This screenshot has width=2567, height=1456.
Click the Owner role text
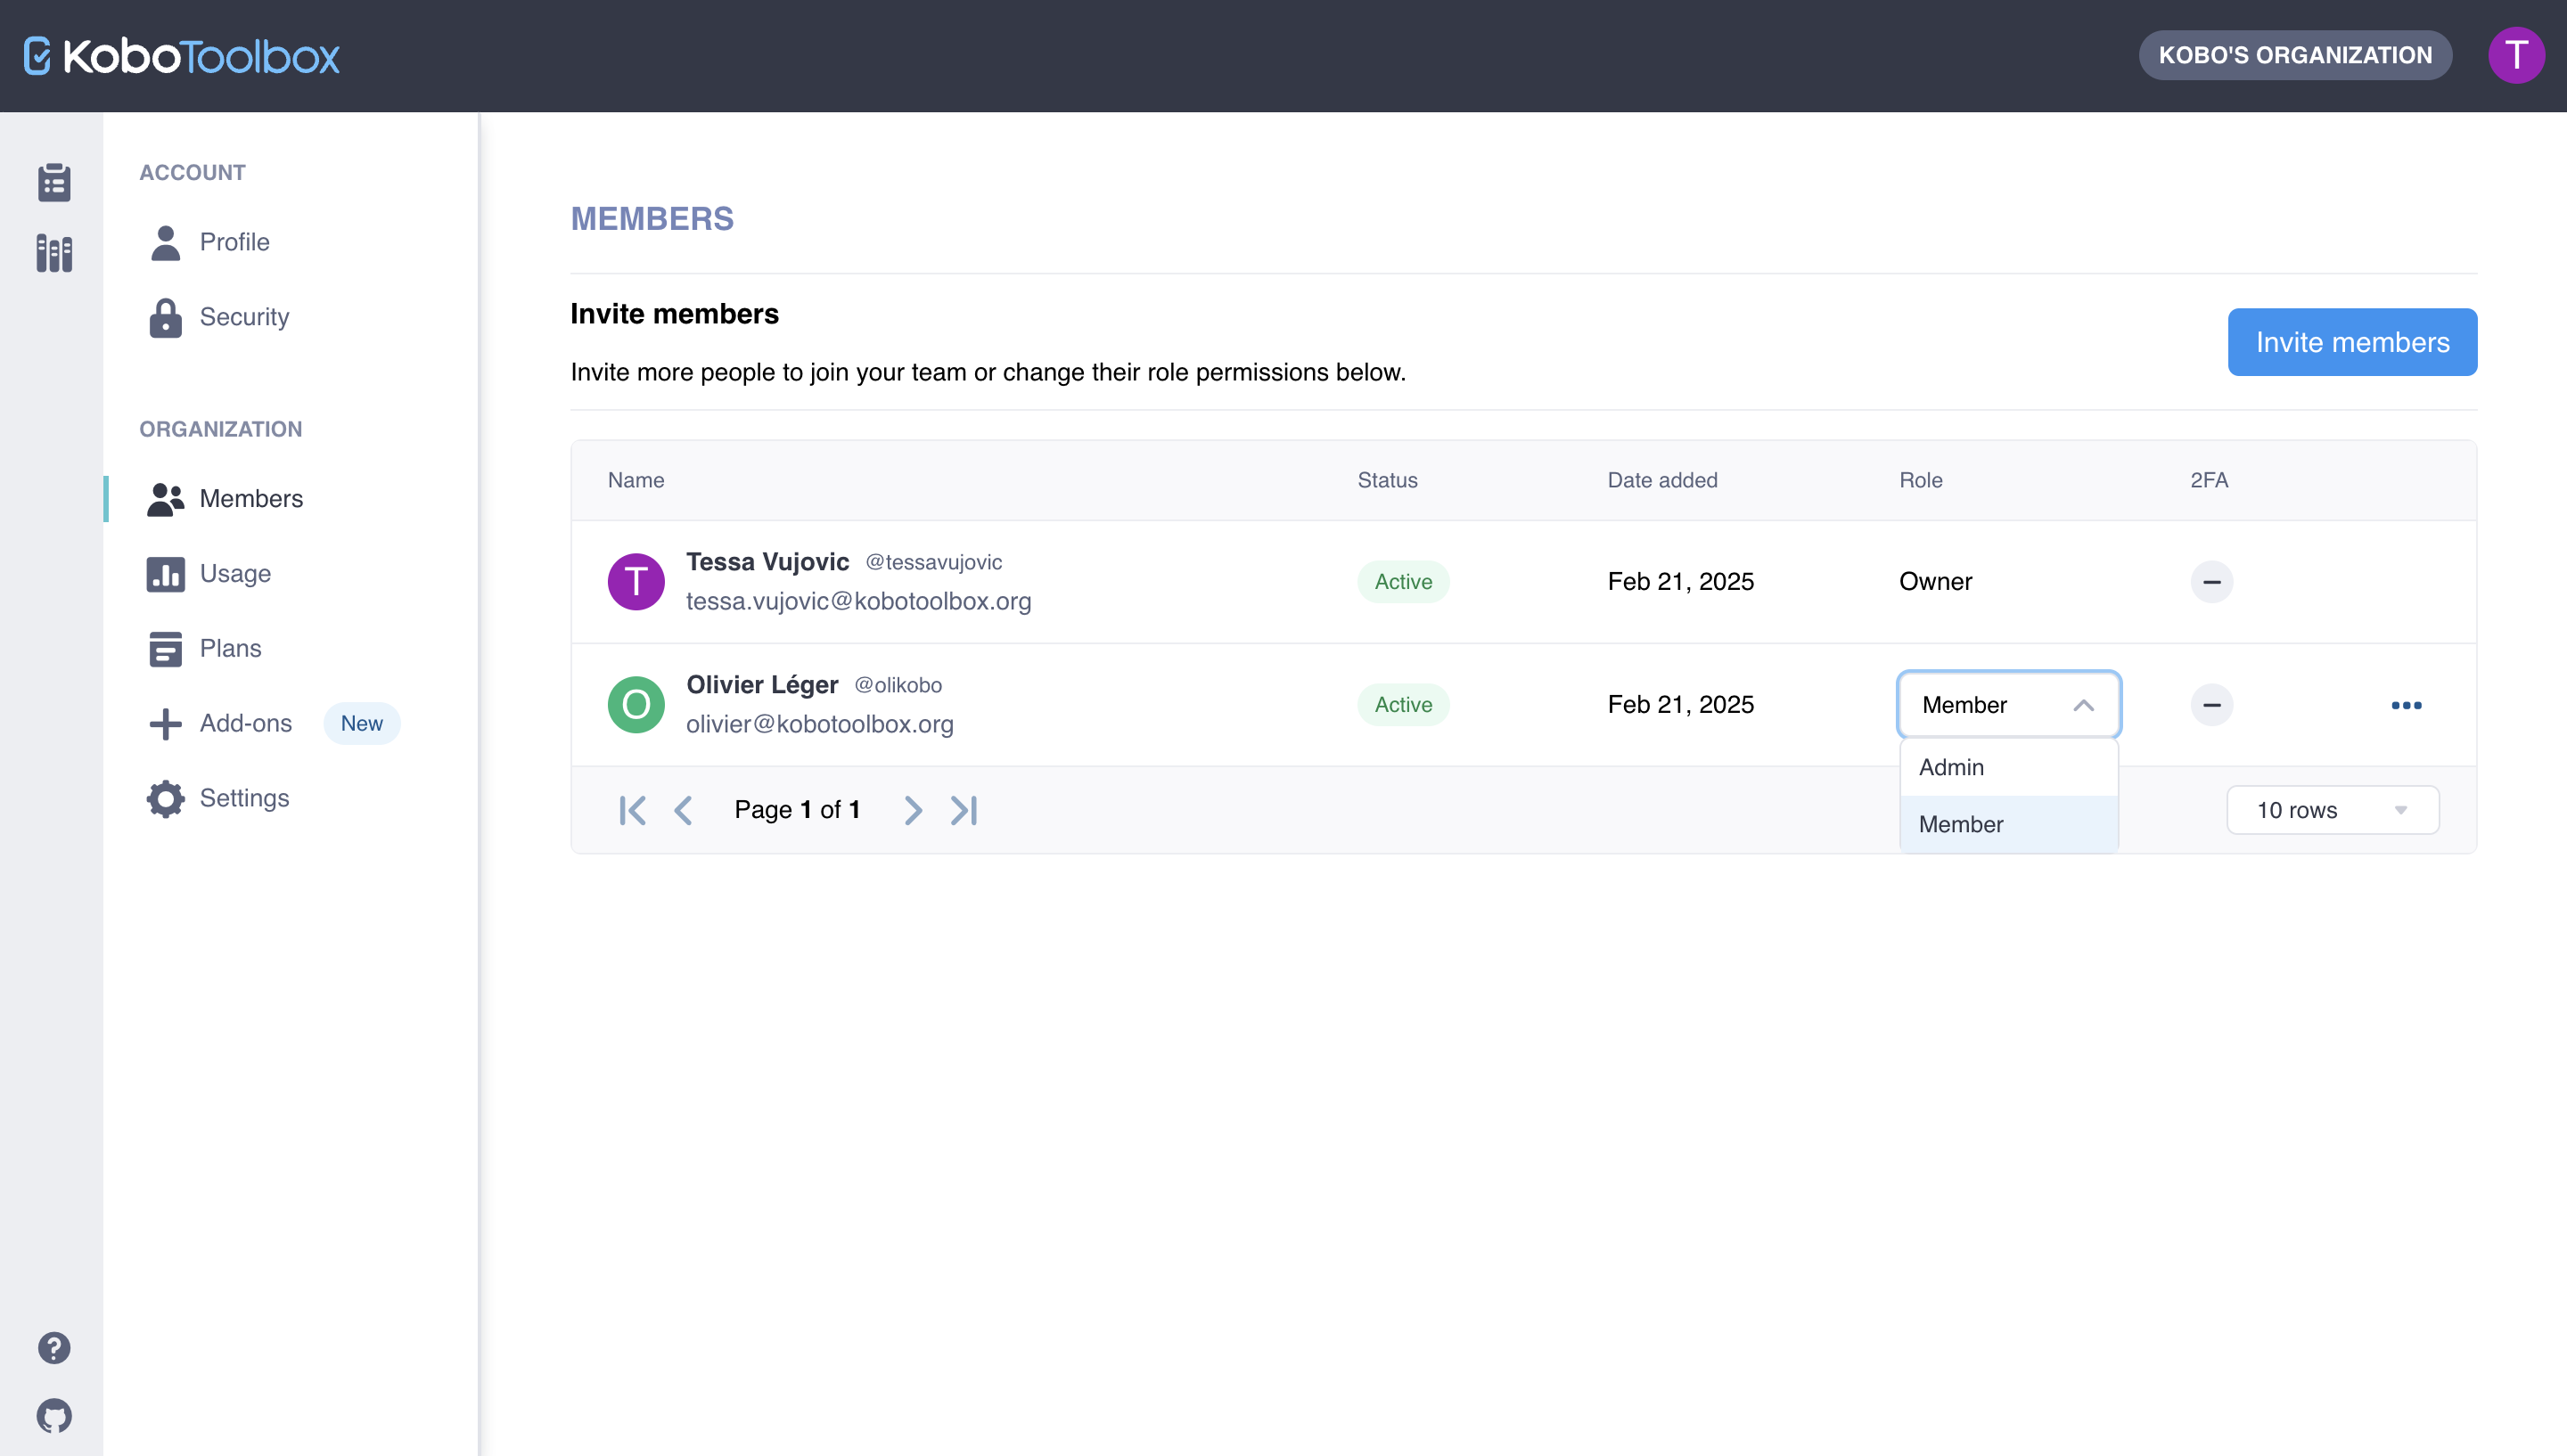tap(1935, 582)
